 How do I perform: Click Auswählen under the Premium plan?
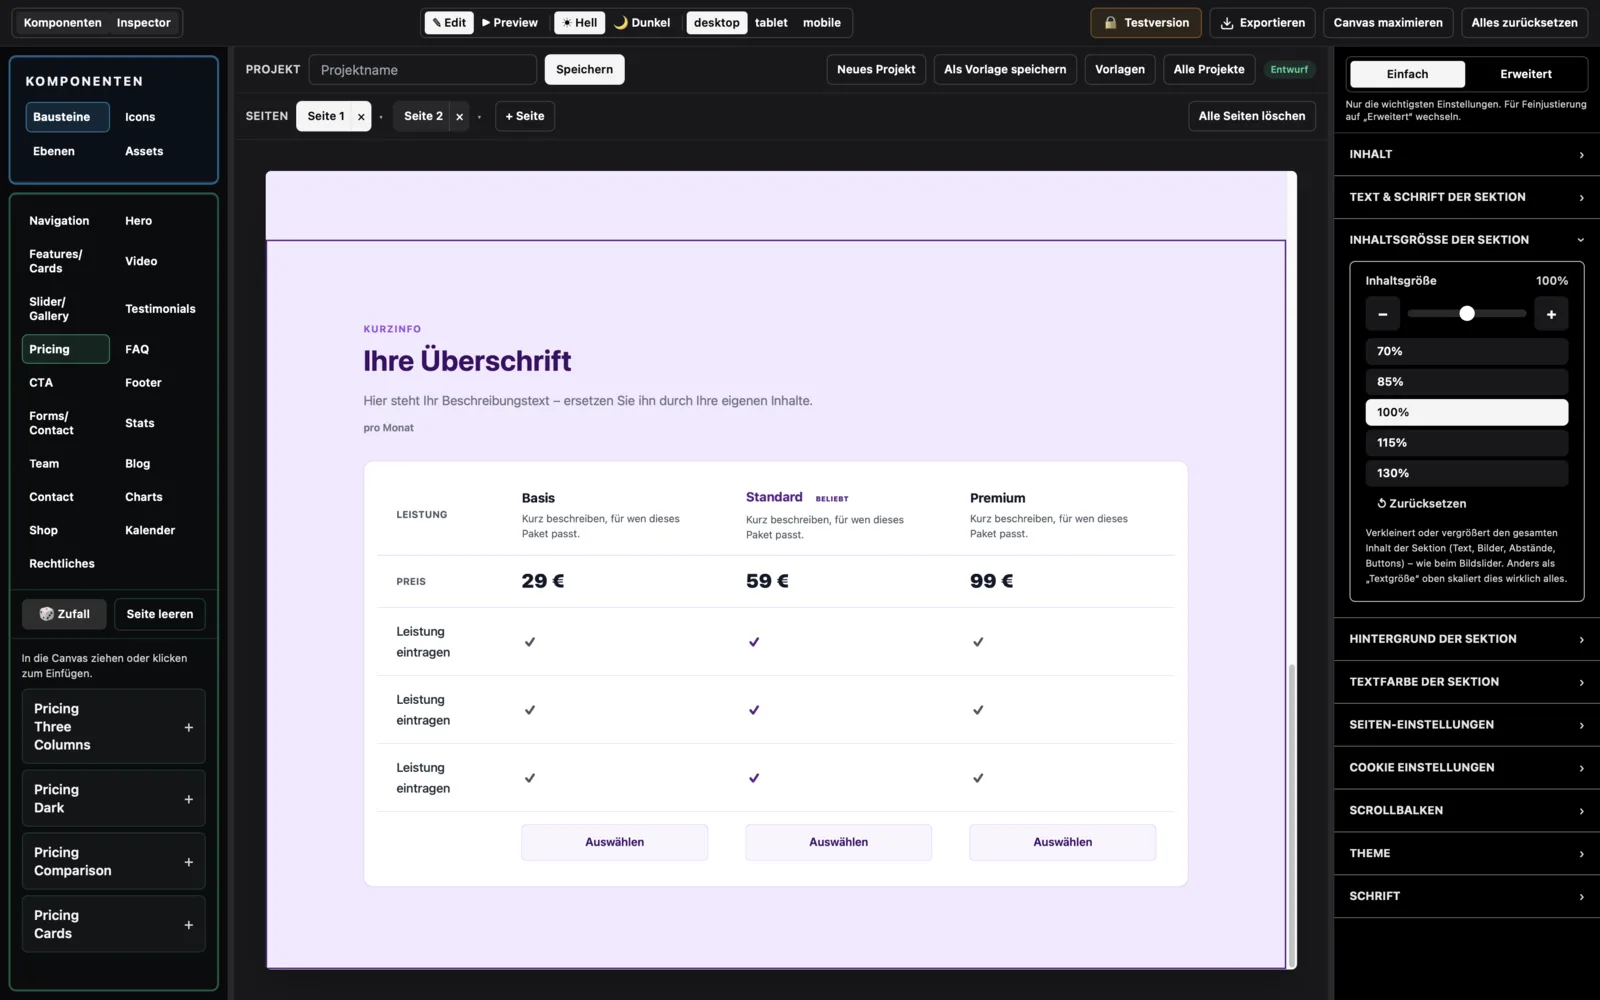[x=1062, y=842]
